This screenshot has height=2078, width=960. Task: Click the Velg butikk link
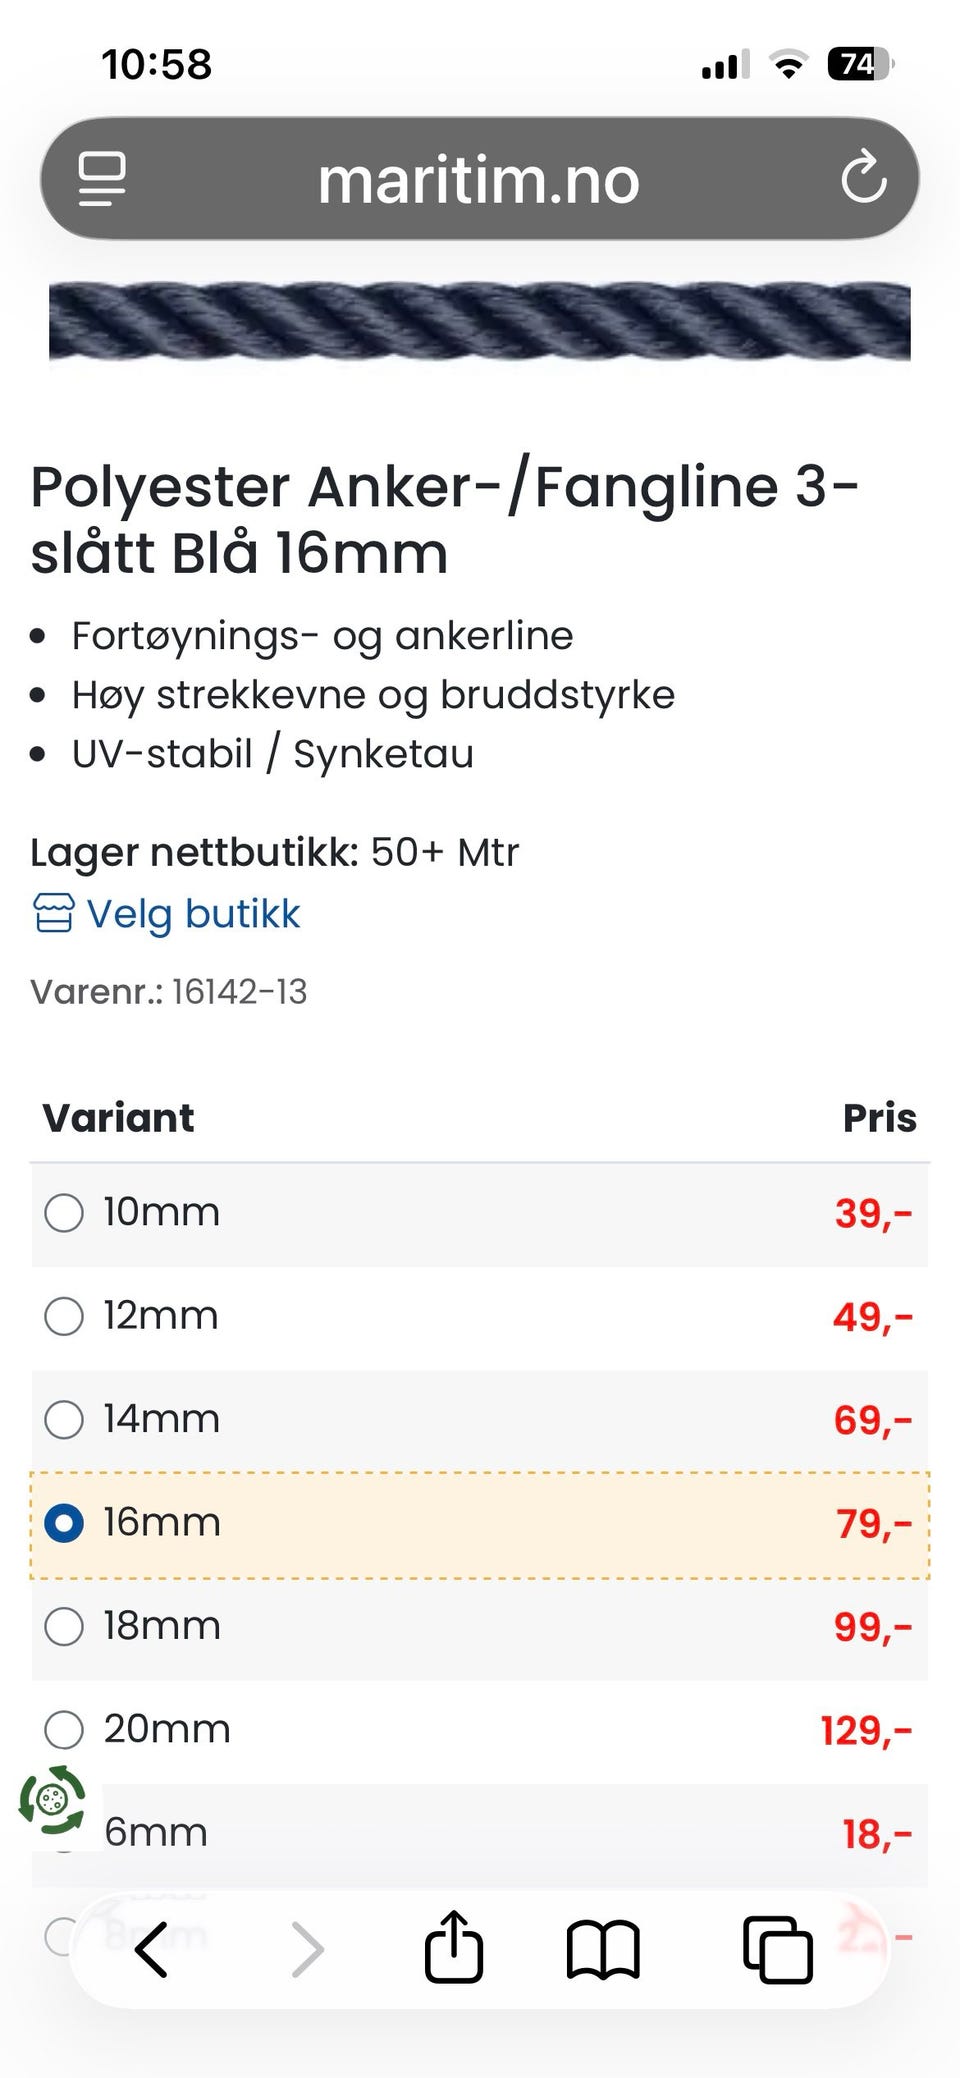193,914
